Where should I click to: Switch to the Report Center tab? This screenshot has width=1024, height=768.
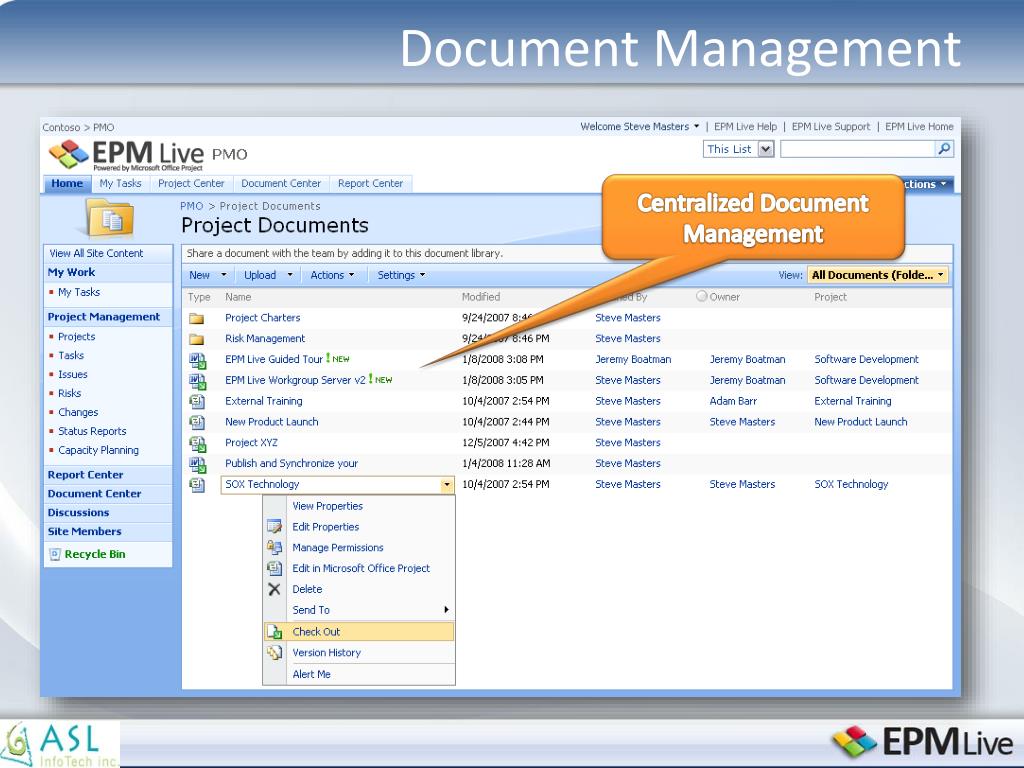pyautogui.click(x=370, y=184)
